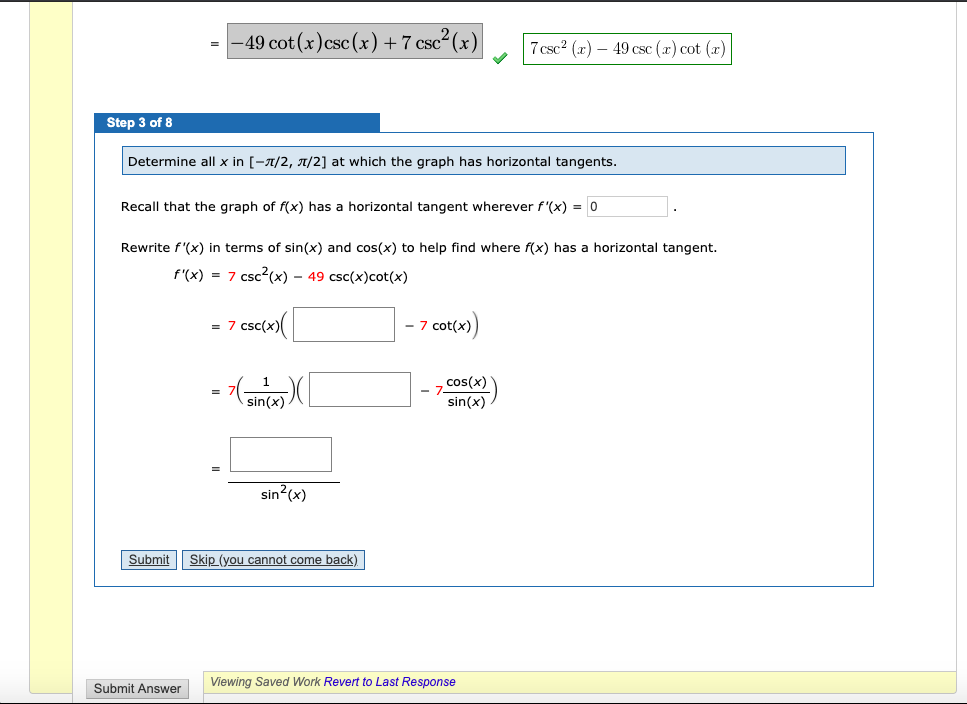Screen dimensions: 967x704
Task: Click the 1/sin(x) fraction expression
Action: coord(265,389)
